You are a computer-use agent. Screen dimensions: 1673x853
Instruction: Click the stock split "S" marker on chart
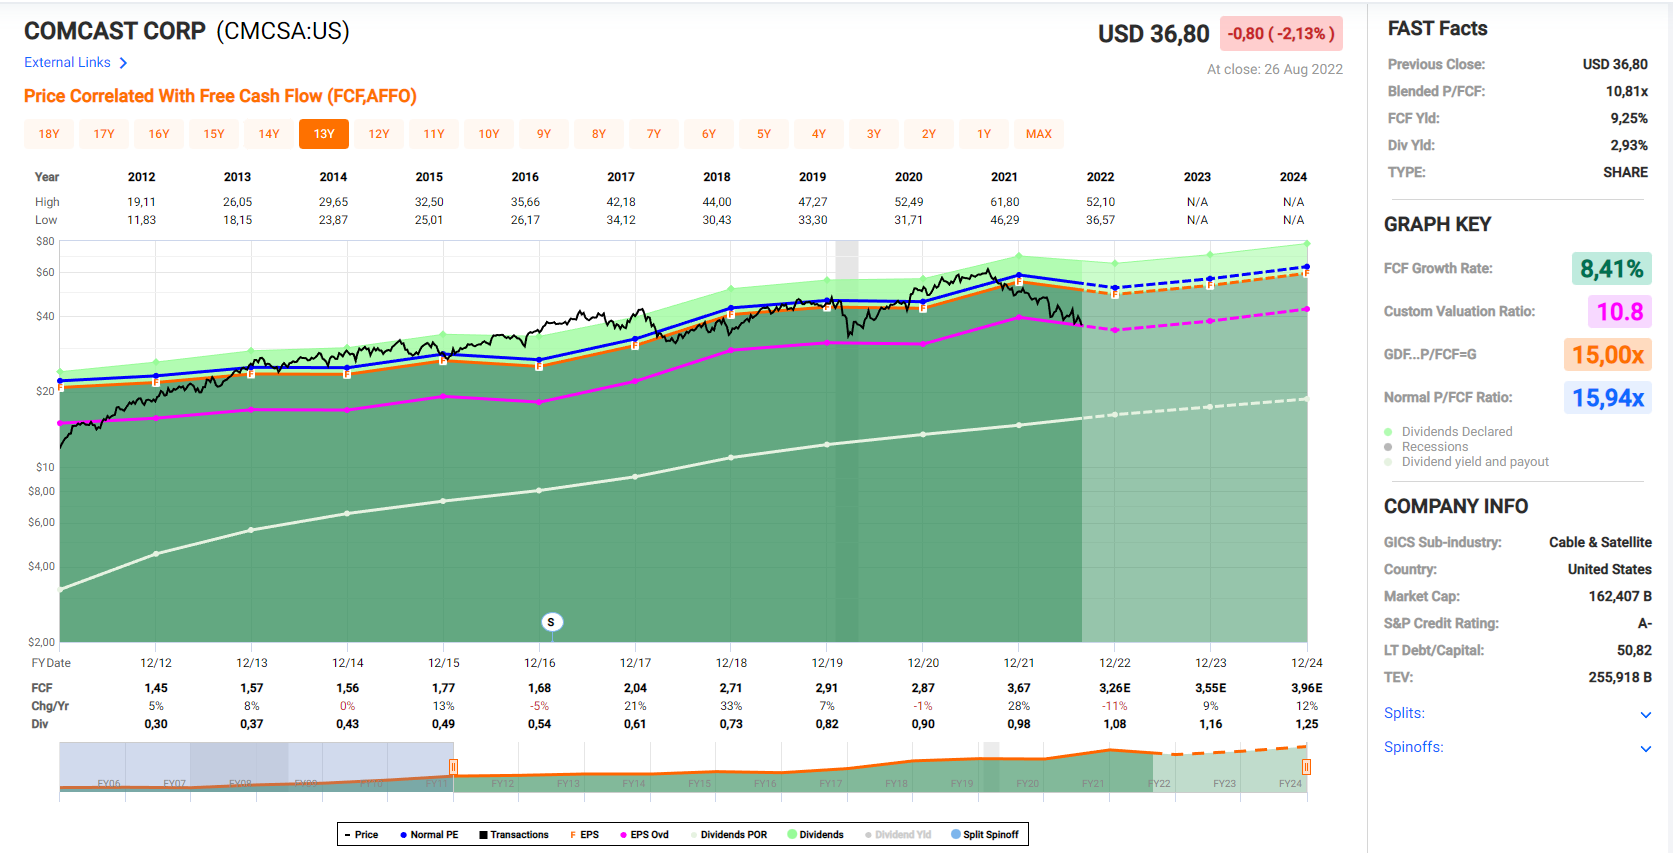point(551,622)
